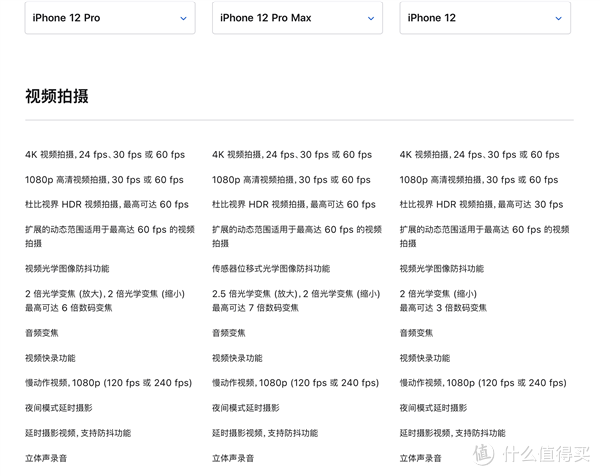The width and height of the screenshot is (600, 476).
Task: Open the iPhone 12 Pro model dropdown
Action: (109, 18)
